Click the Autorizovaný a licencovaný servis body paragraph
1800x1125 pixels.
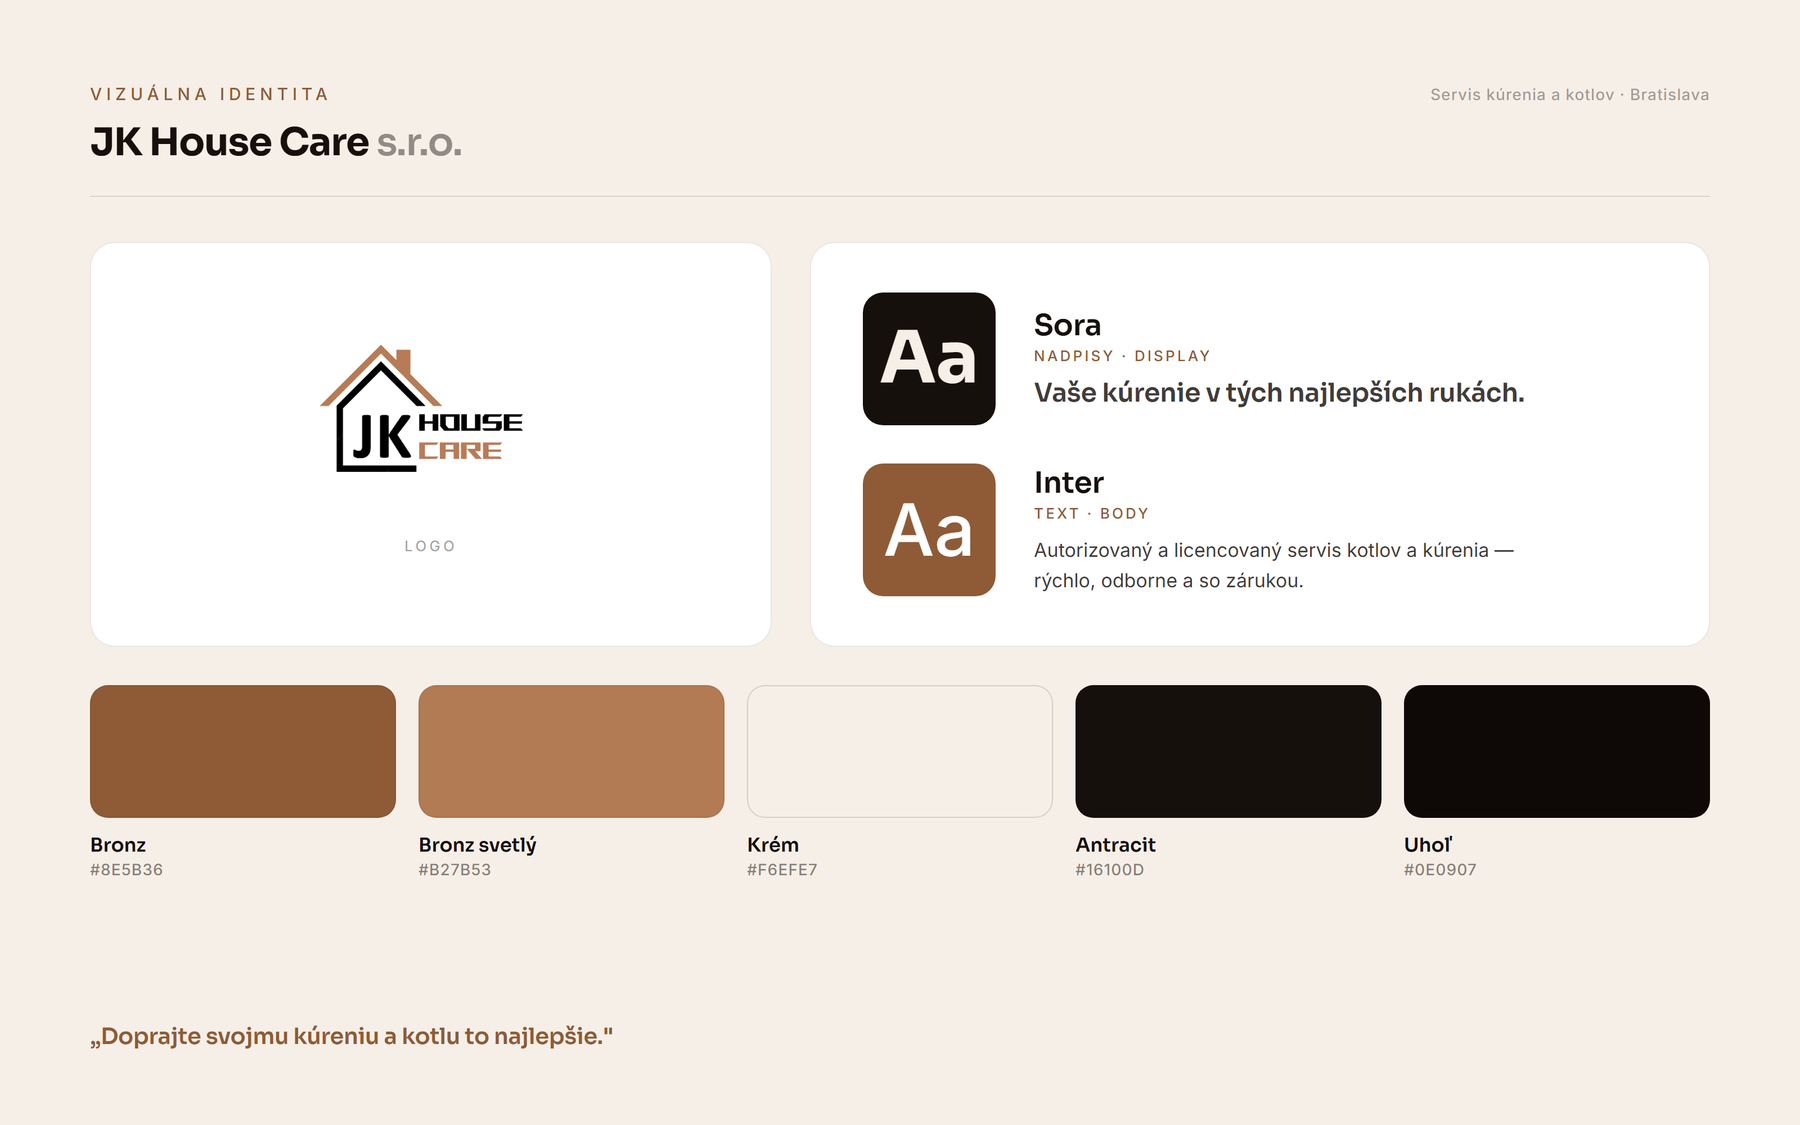[1274, 565]
